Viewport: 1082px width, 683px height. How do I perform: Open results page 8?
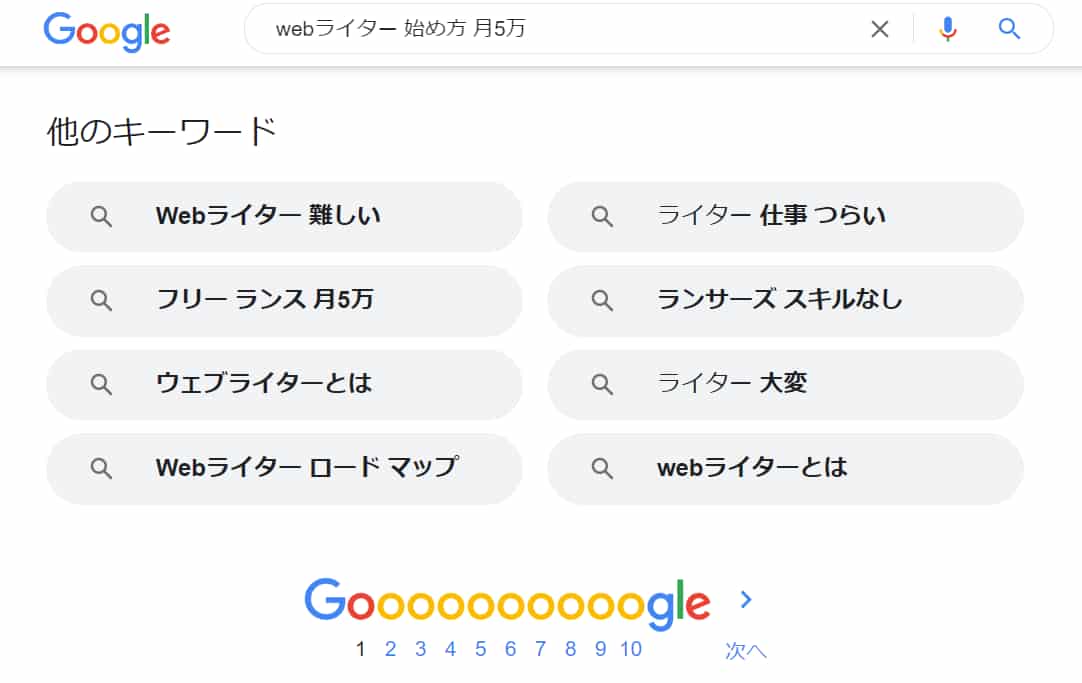point(570,649)
